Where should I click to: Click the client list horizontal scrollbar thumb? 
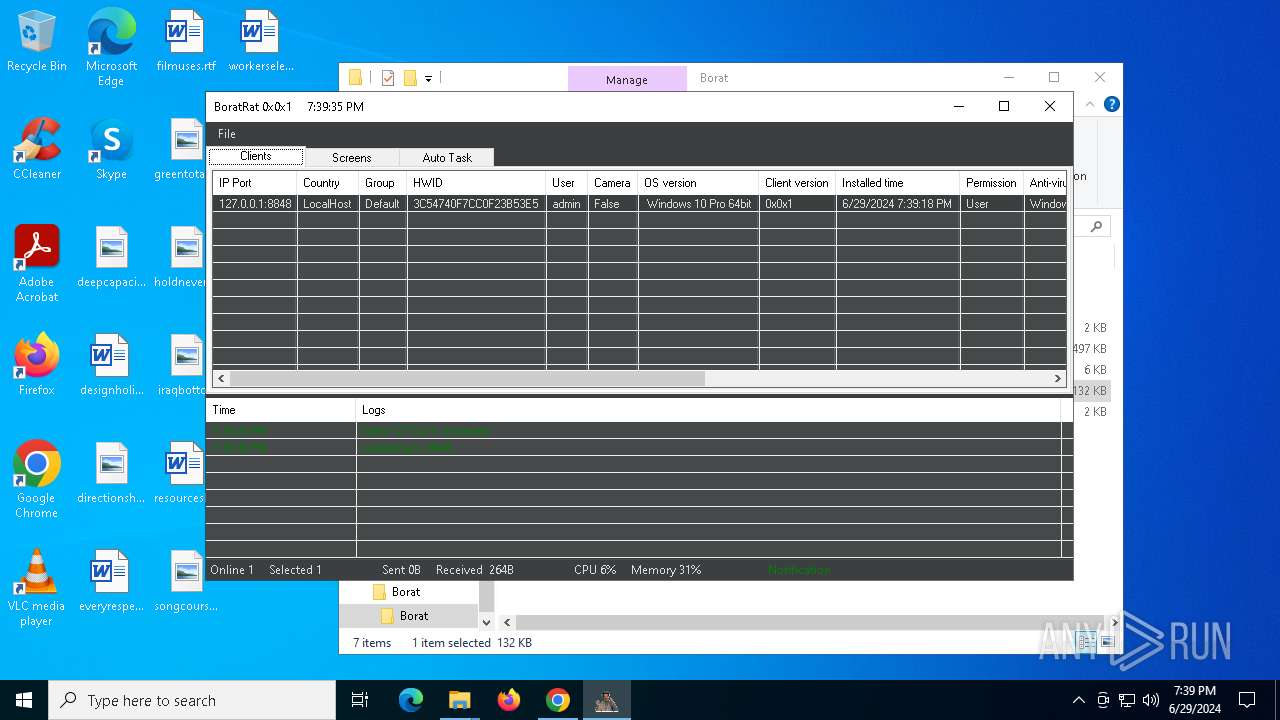pyautogui.click(x=466, y=379)
